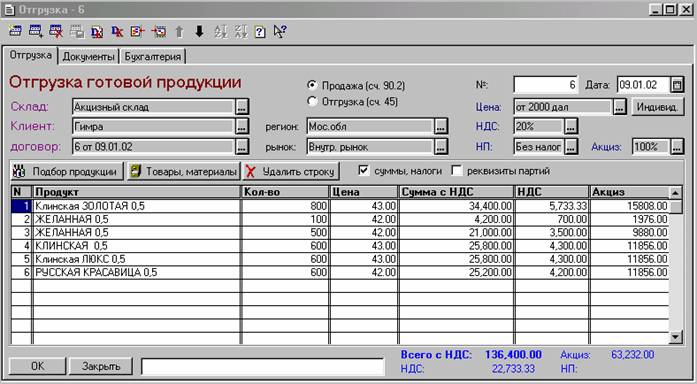
Task: Click the Подбор продукции button
Action: [67, 172]
